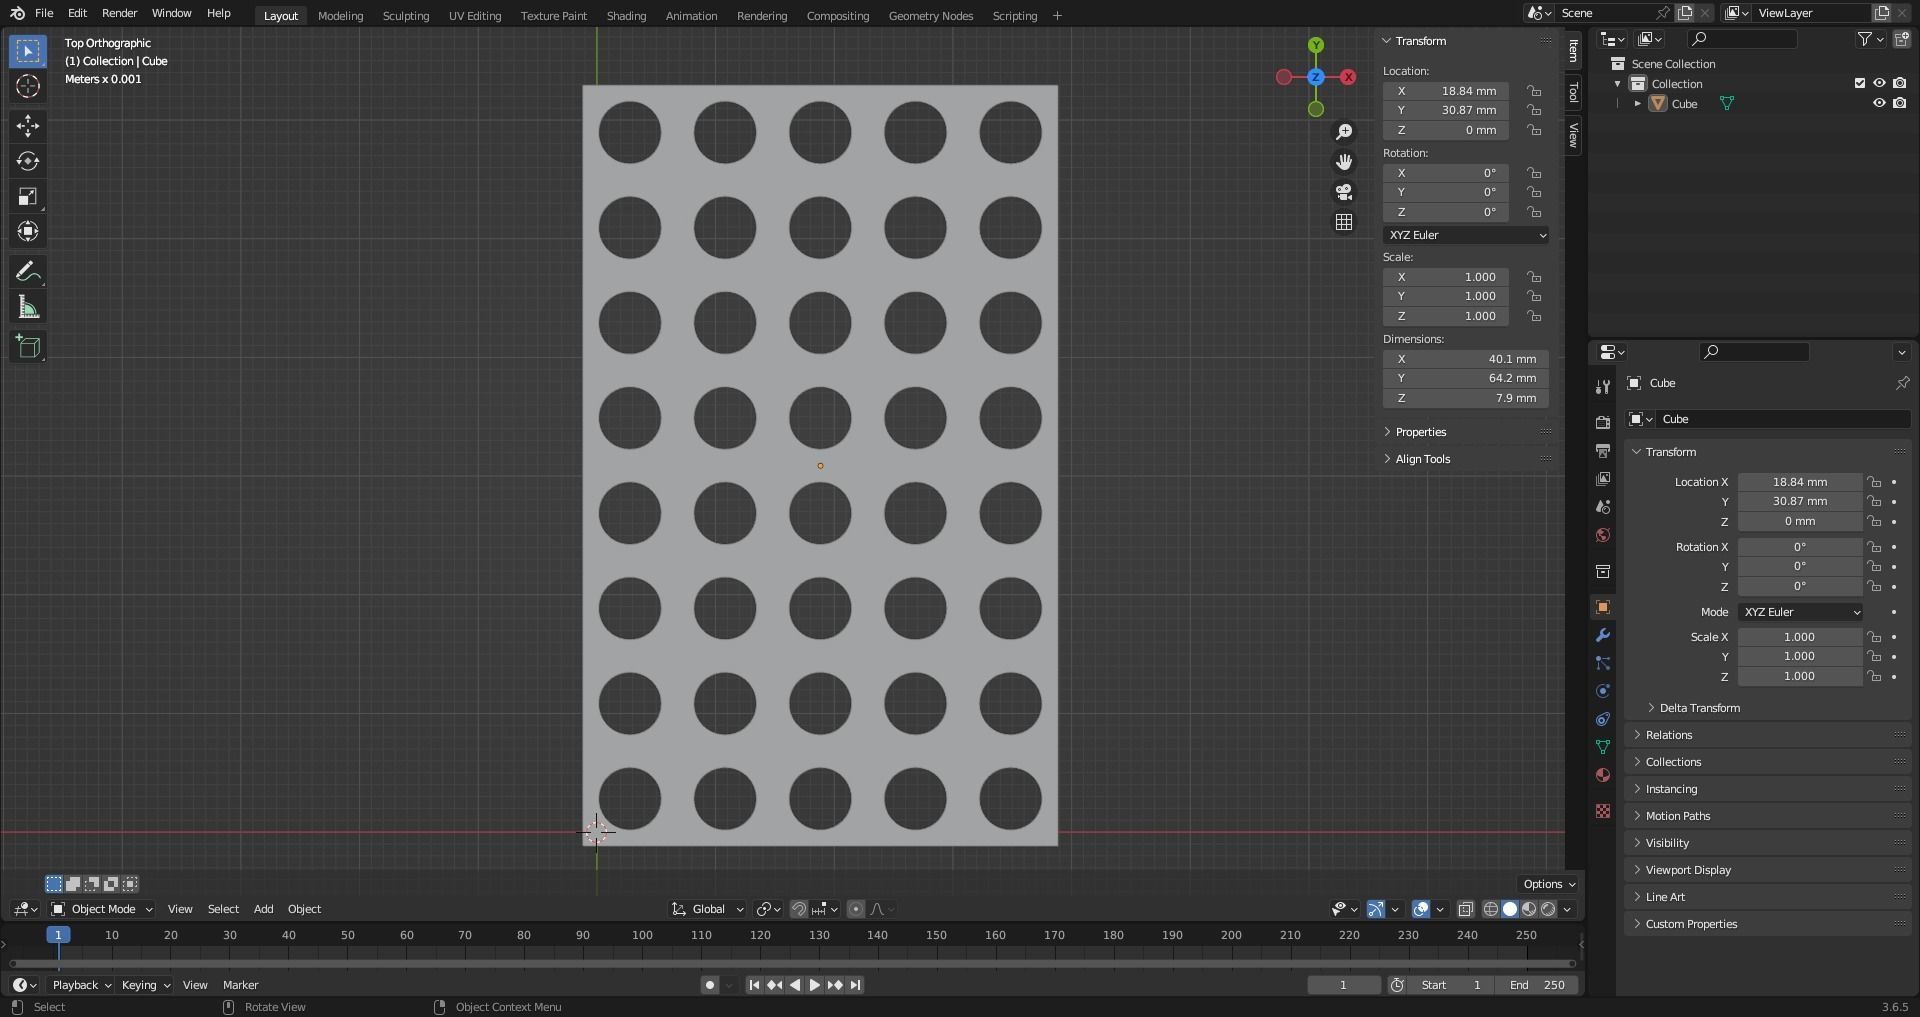Toggle lock on Location X in sidebar
Screen dimensions: 1920x1017
click(x=1534, y=91)
